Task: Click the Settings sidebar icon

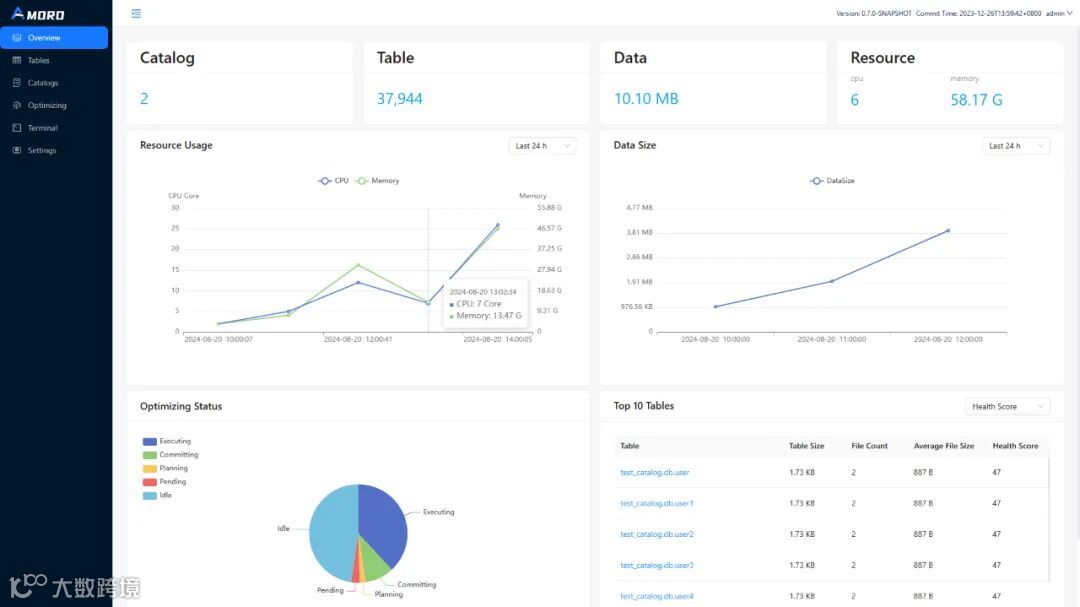Action: pos(17,150)
